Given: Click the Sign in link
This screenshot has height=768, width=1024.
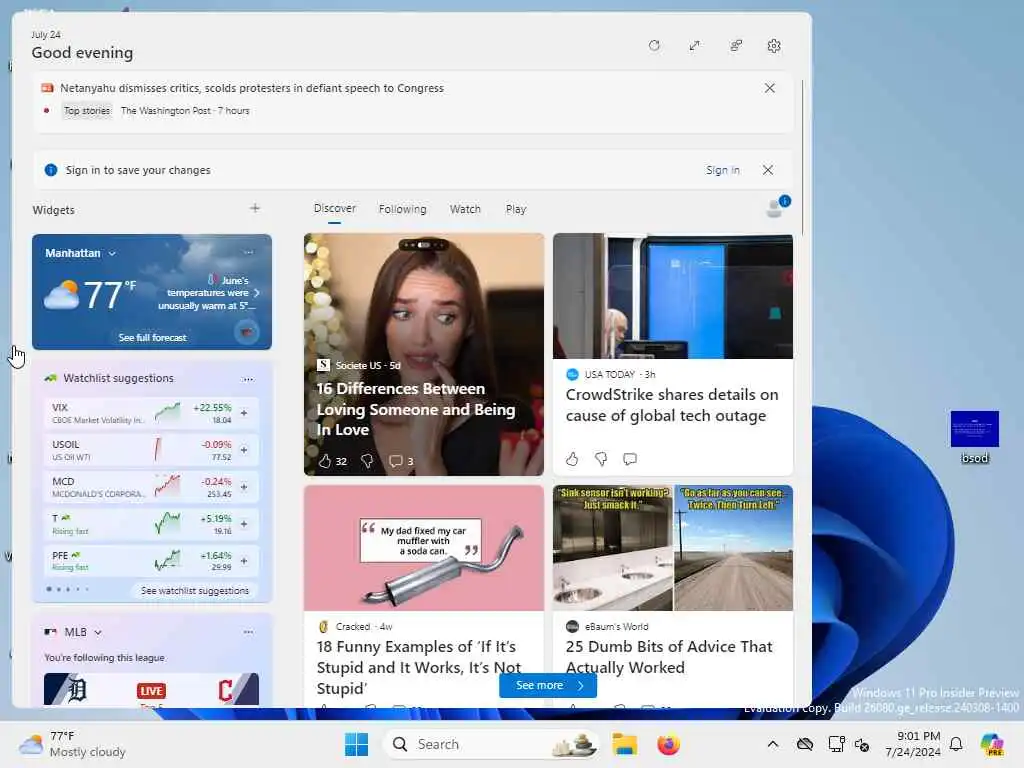Looking at the screenshot, I should pyautogui.click(x=722, y=170).
